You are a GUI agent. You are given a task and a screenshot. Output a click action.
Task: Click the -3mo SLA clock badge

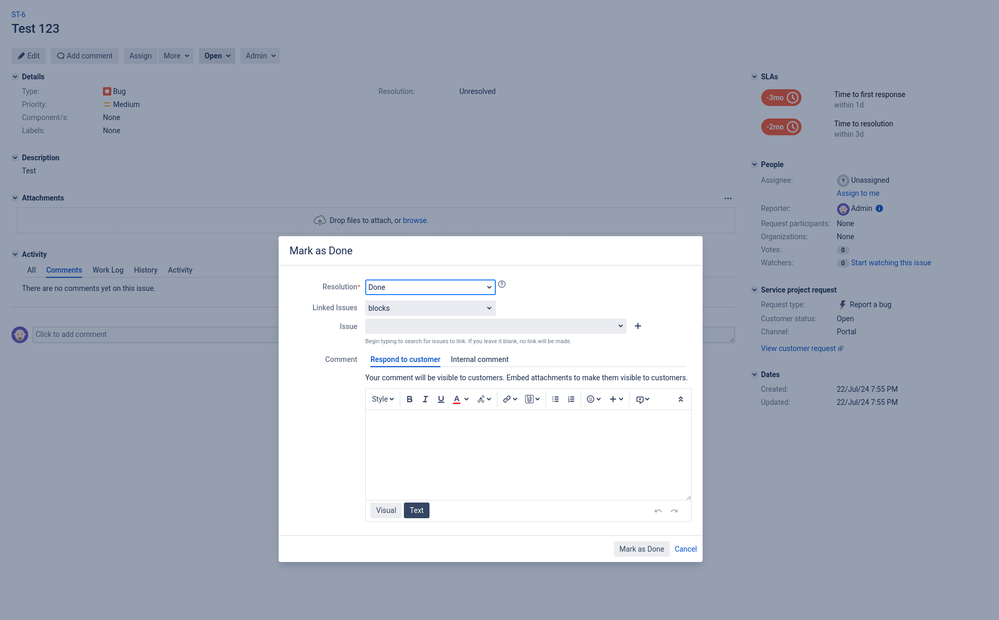[x=781, y=97]
